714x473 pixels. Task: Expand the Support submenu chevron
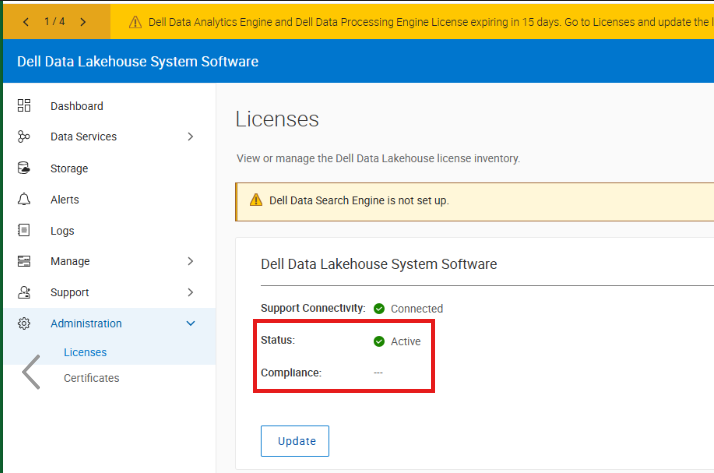pyautogui.click(x=190, y=292)
